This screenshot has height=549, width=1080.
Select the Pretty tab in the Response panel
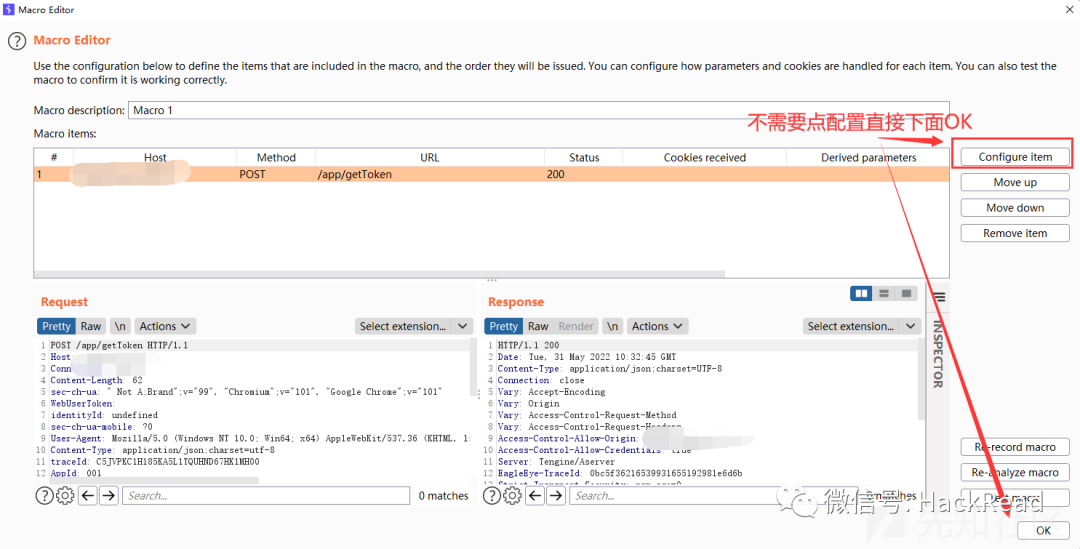click(504, 326)
